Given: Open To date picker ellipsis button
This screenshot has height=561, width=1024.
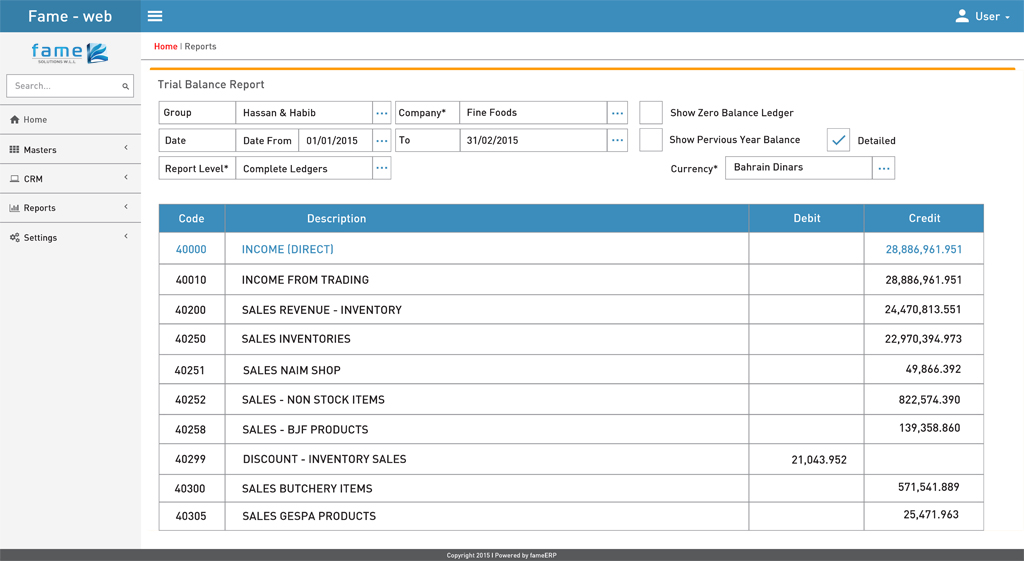Looking at the screenshot, I should (617, 140).
